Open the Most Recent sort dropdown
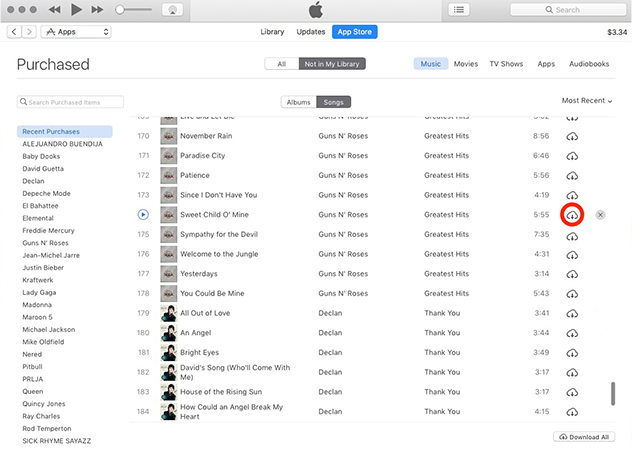Screen dimensions: 632x450 tap(587, 100)
